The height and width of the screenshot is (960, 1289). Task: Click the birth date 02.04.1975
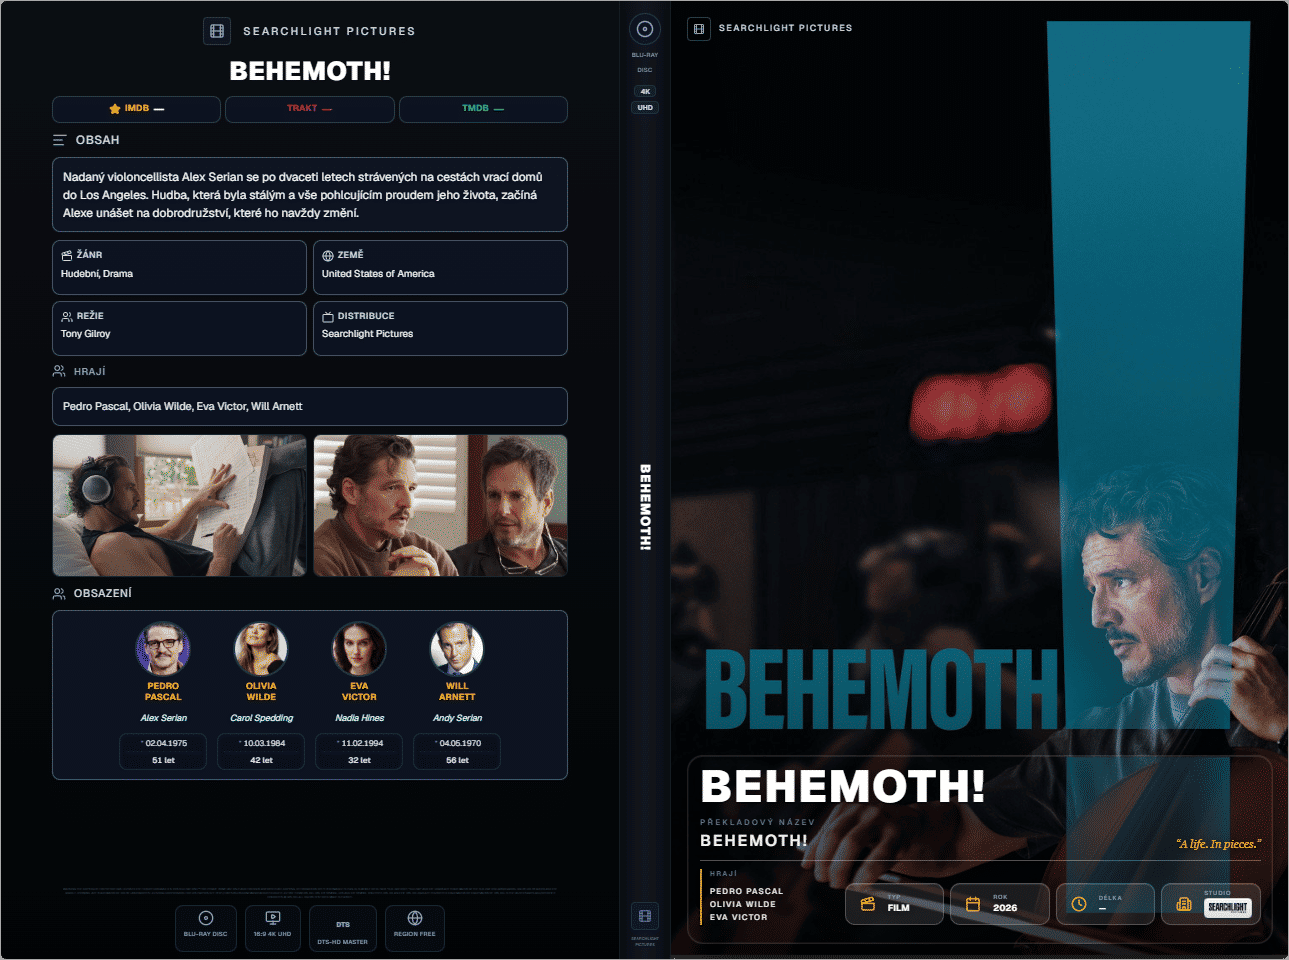(166, 743)
